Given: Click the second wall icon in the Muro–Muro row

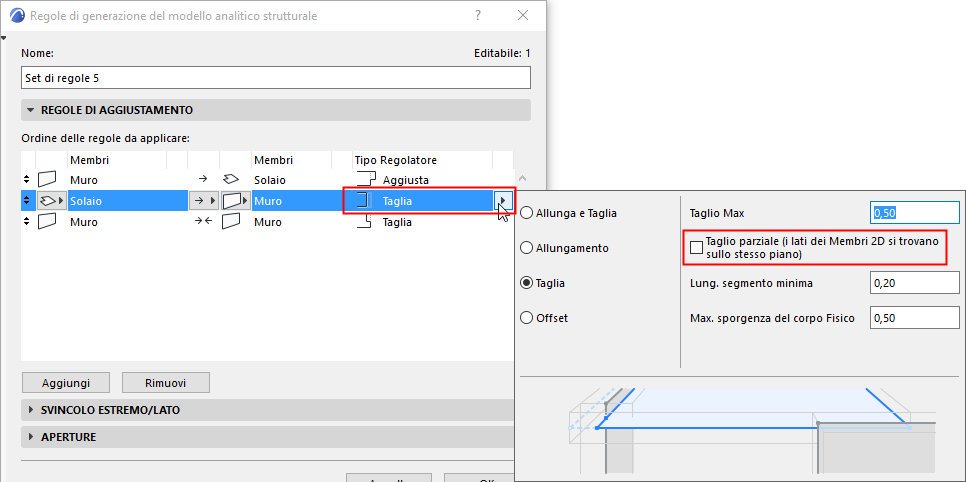Looking at the screenshot, I should click(231, 222).
